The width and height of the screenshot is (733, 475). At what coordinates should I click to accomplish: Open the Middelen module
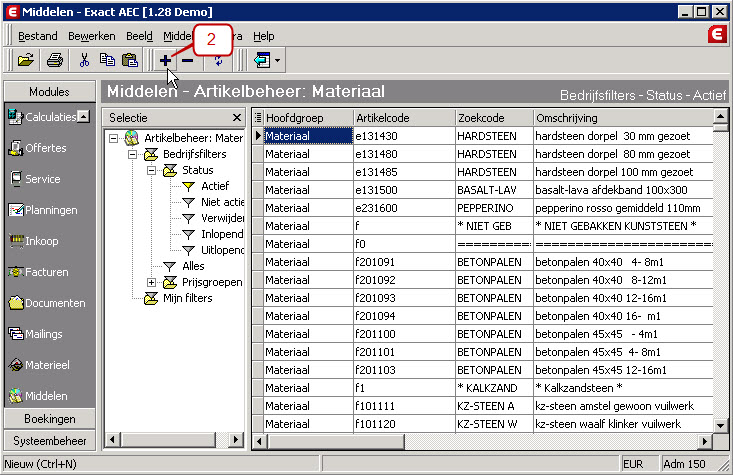click(38, 396)
